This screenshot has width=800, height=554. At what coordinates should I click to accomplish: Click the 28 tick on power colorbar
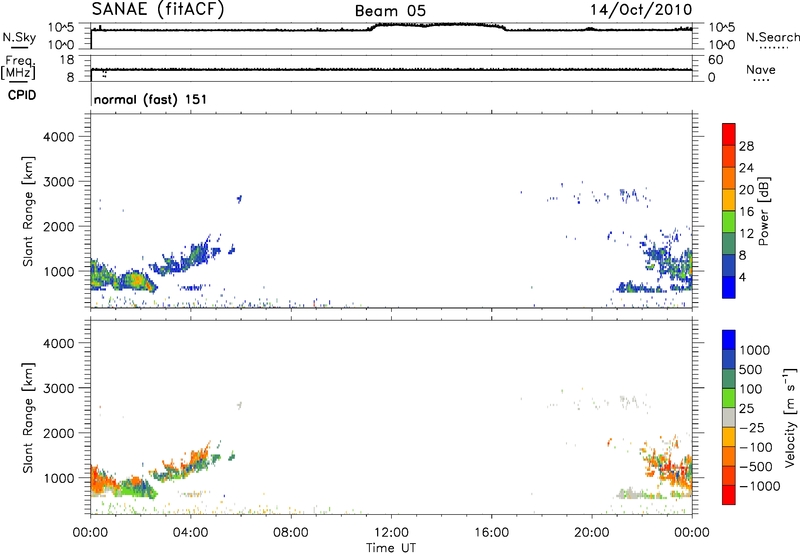pyautogui.click(x=746, y=146)
